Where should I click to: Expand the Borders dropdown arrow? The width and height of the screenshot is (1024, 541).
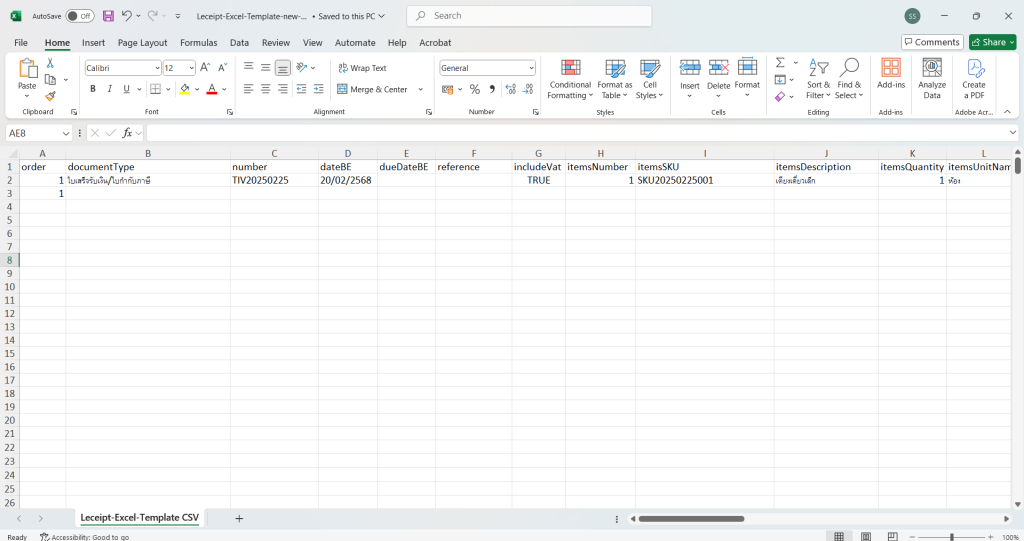coord(168,89)
